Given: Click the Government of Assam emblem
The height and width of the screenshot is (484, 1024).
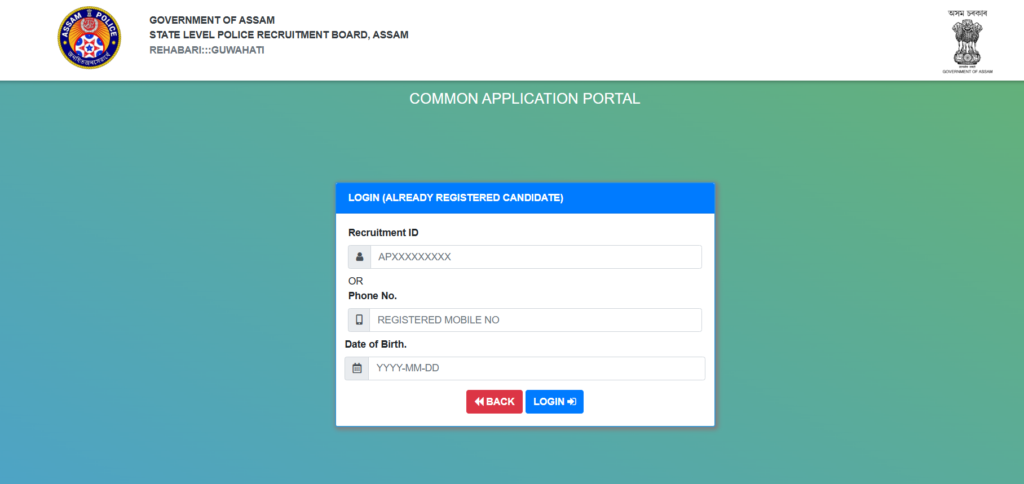Looking at the screenshot, I should [967, 42].
